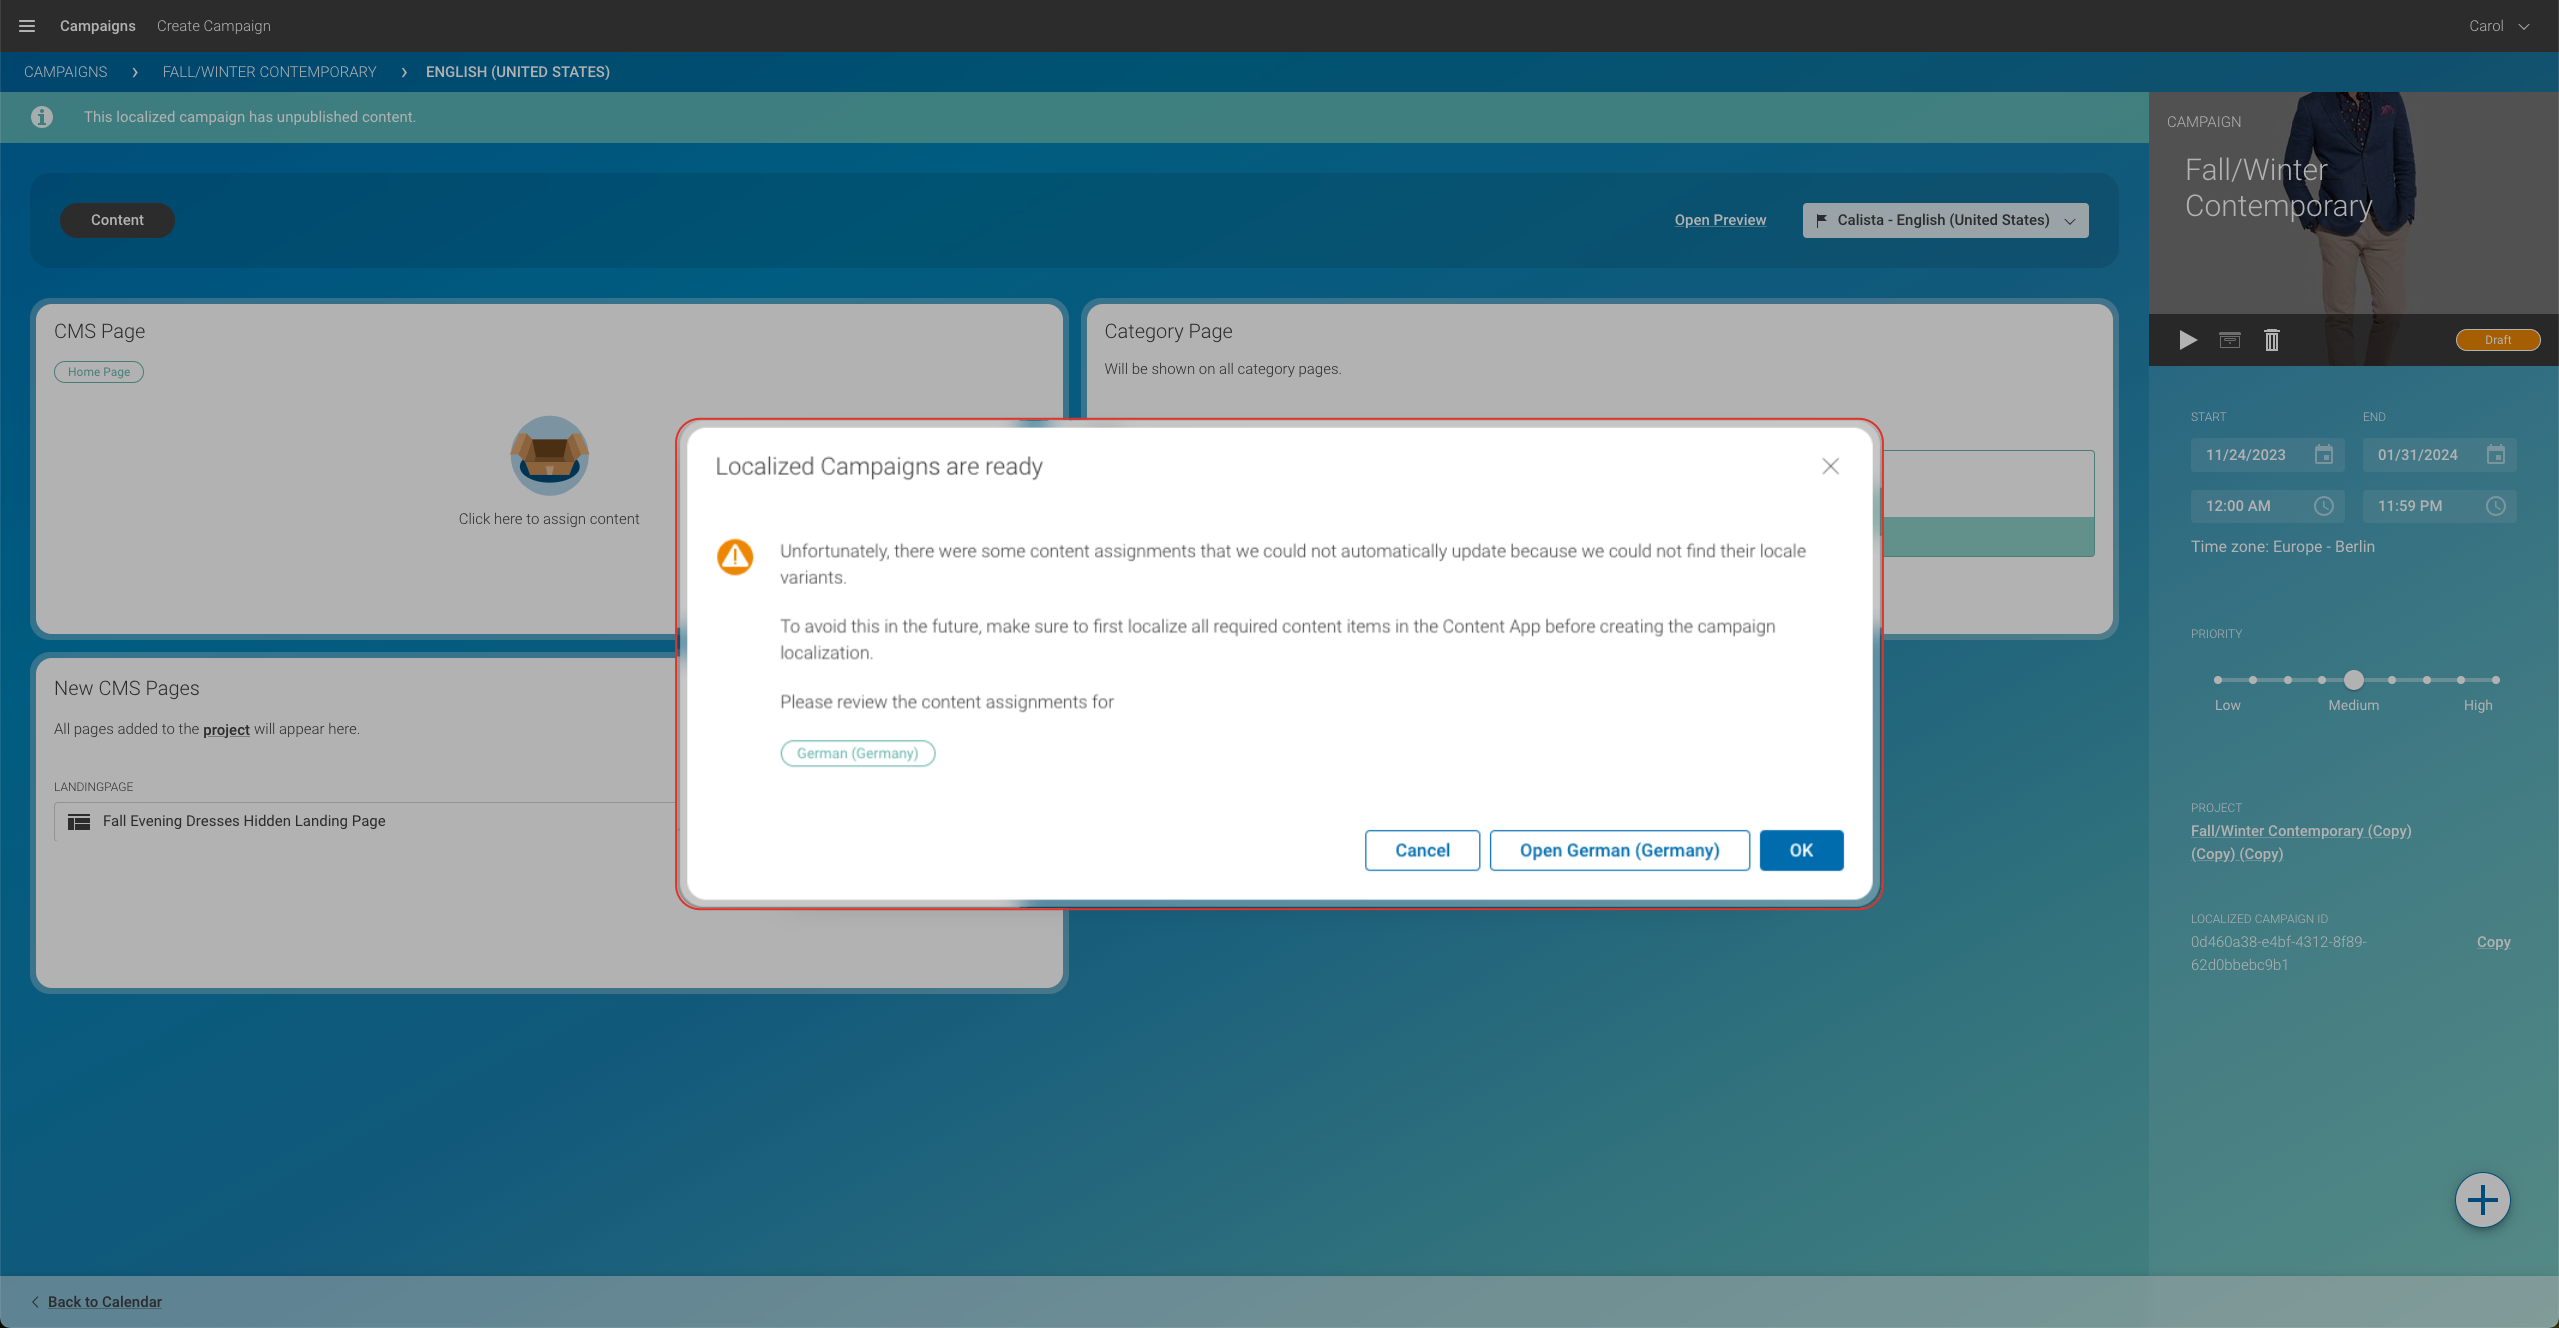The height and width of the screenshot is (1328, 2559).
Task: Archive the campaign using the archive box icon
Action: click(x=2228, y=340)
